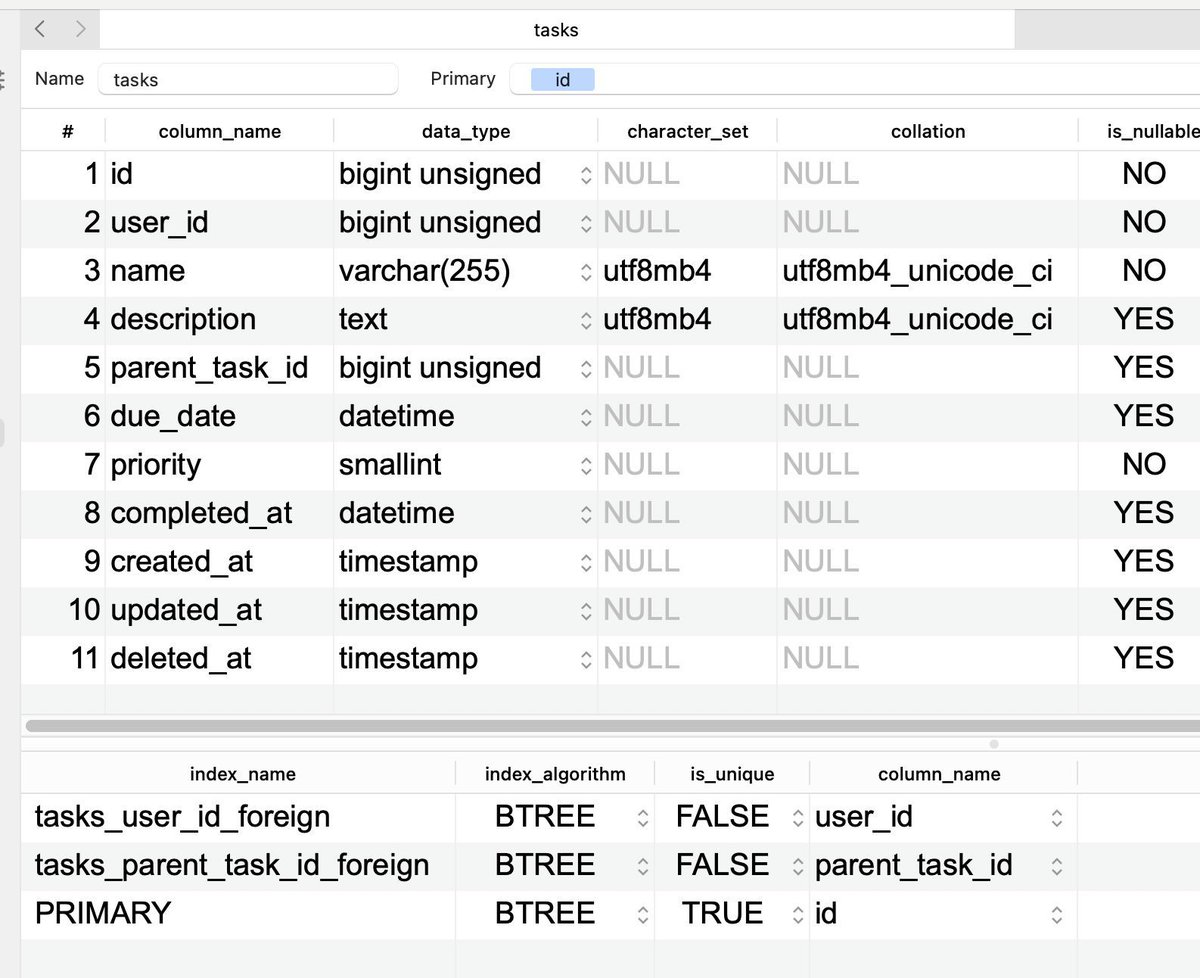Sort by data_type header
The height and width of the screenshot is (978, 1200).
click(466, 131)
